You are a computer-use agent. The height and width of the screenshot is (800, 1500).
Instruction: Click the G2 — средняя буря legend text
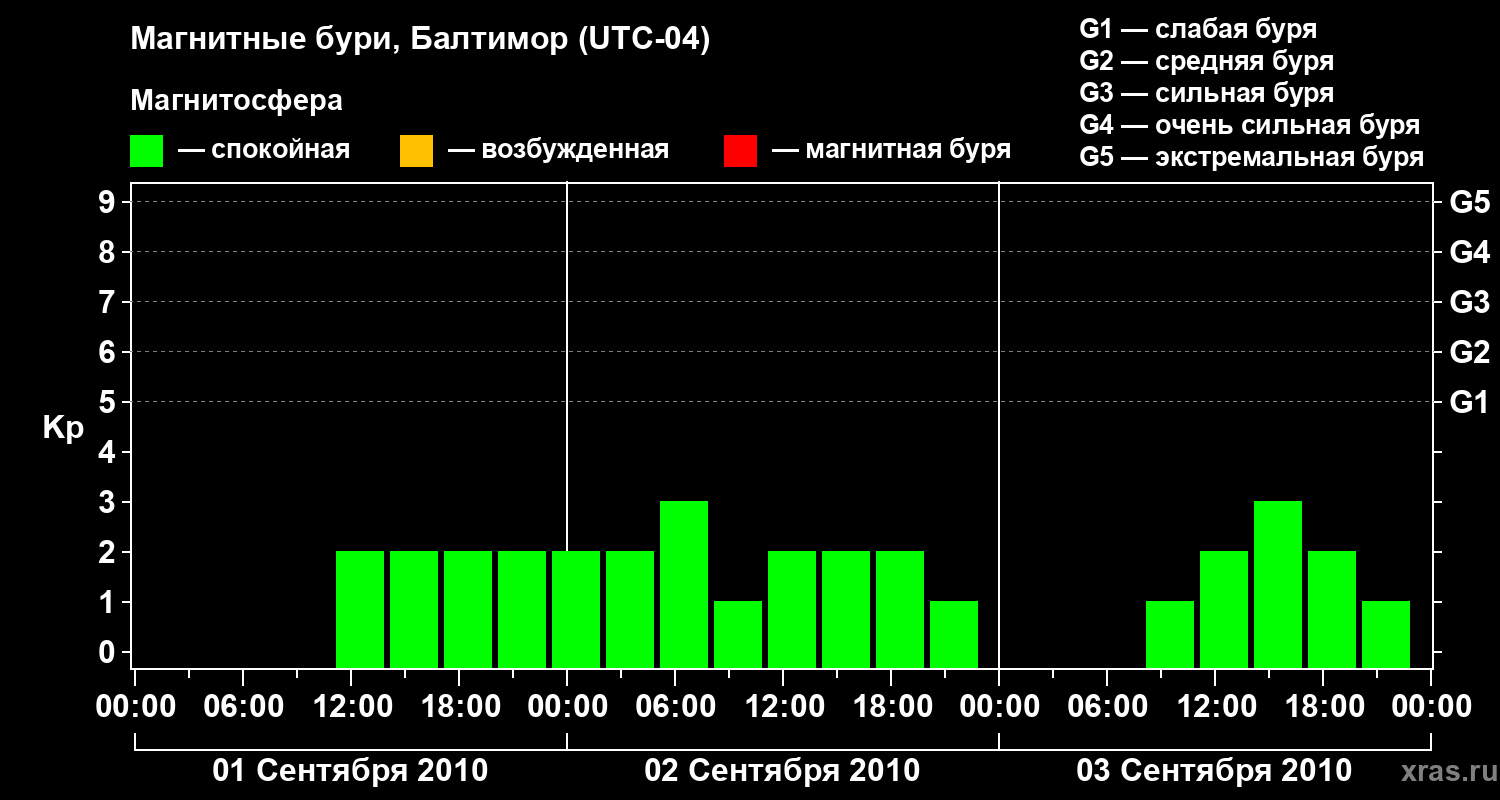[x=1207, y=61]
